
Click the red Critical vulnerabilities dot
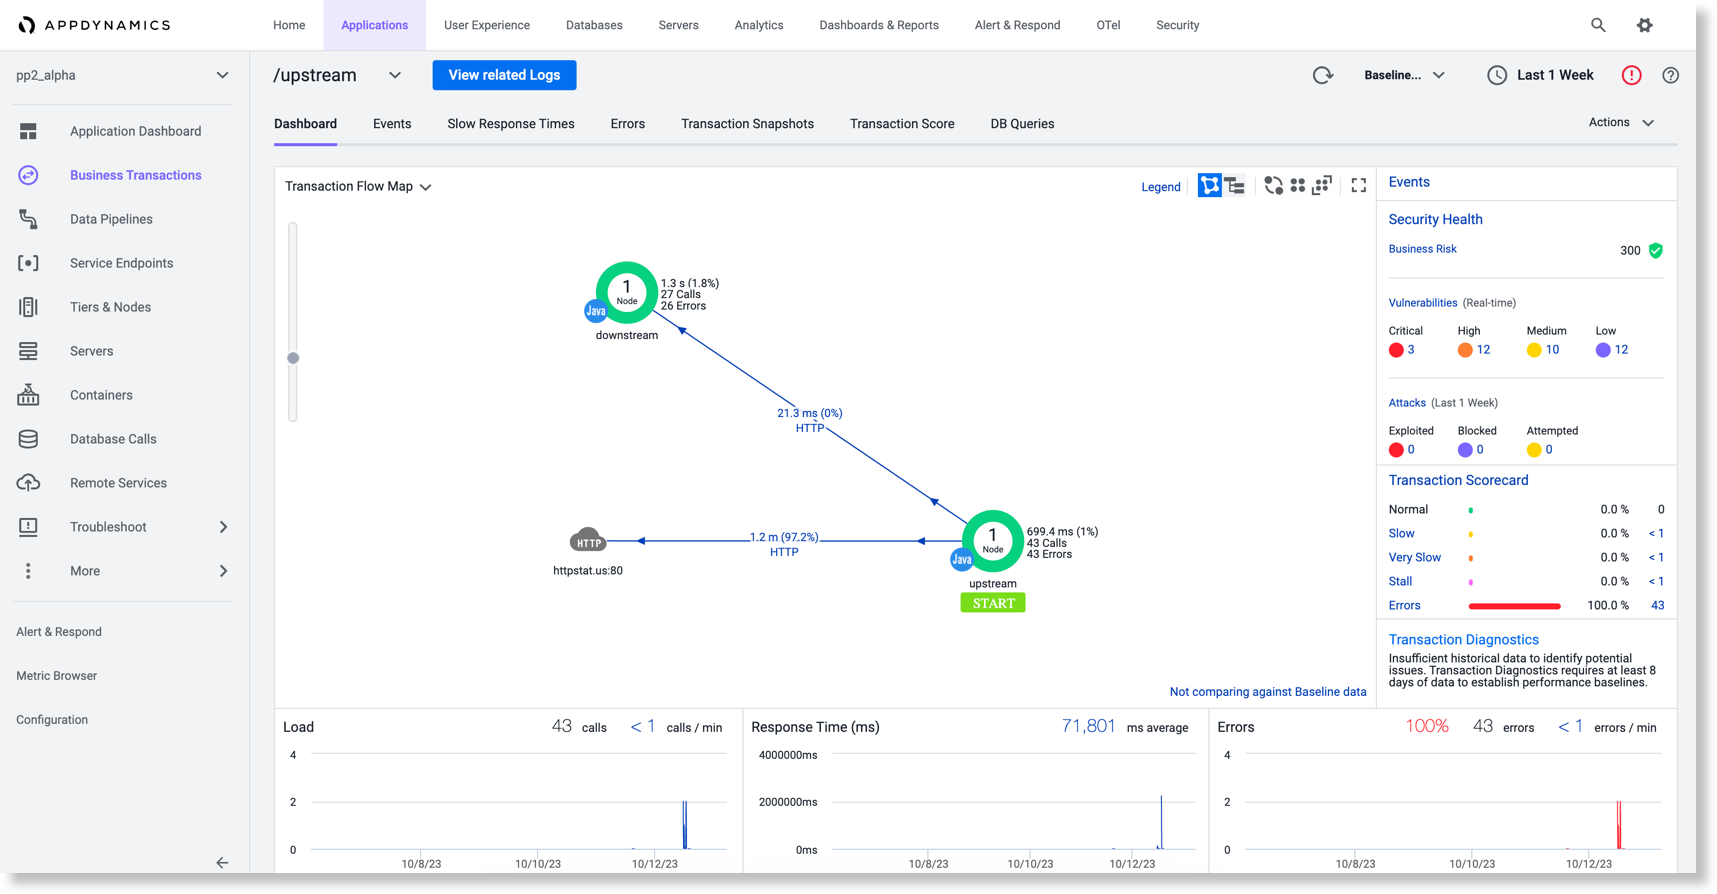pyautogui.click(x=1396, y=350)
